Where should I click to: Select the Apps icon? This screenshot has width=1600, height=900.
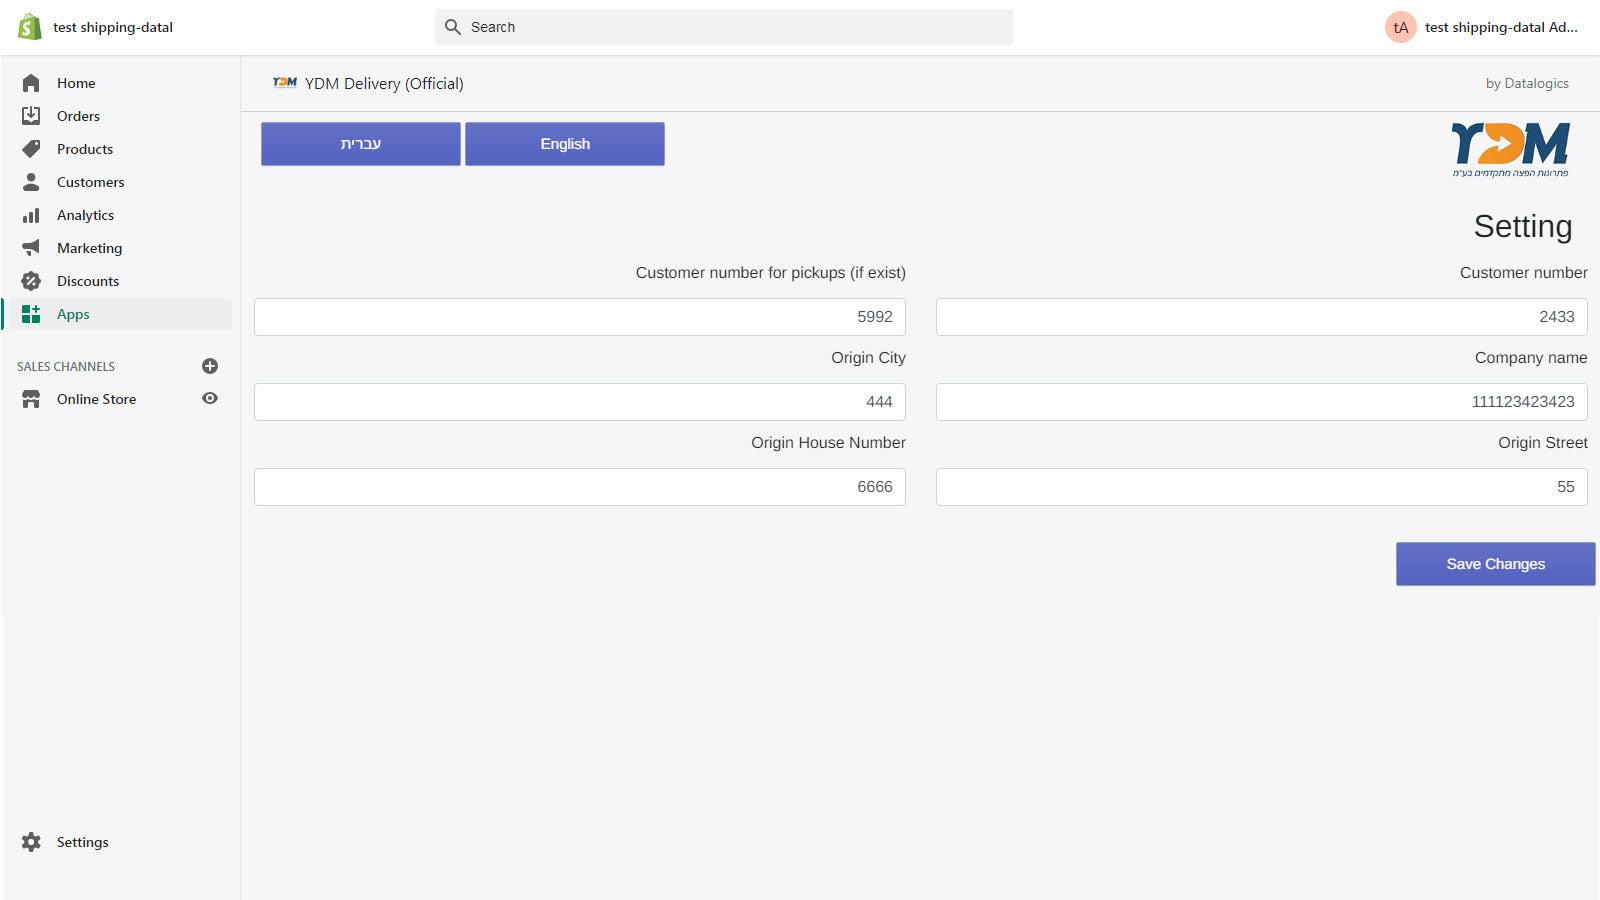pyautogui.click(x=30, y=314)
